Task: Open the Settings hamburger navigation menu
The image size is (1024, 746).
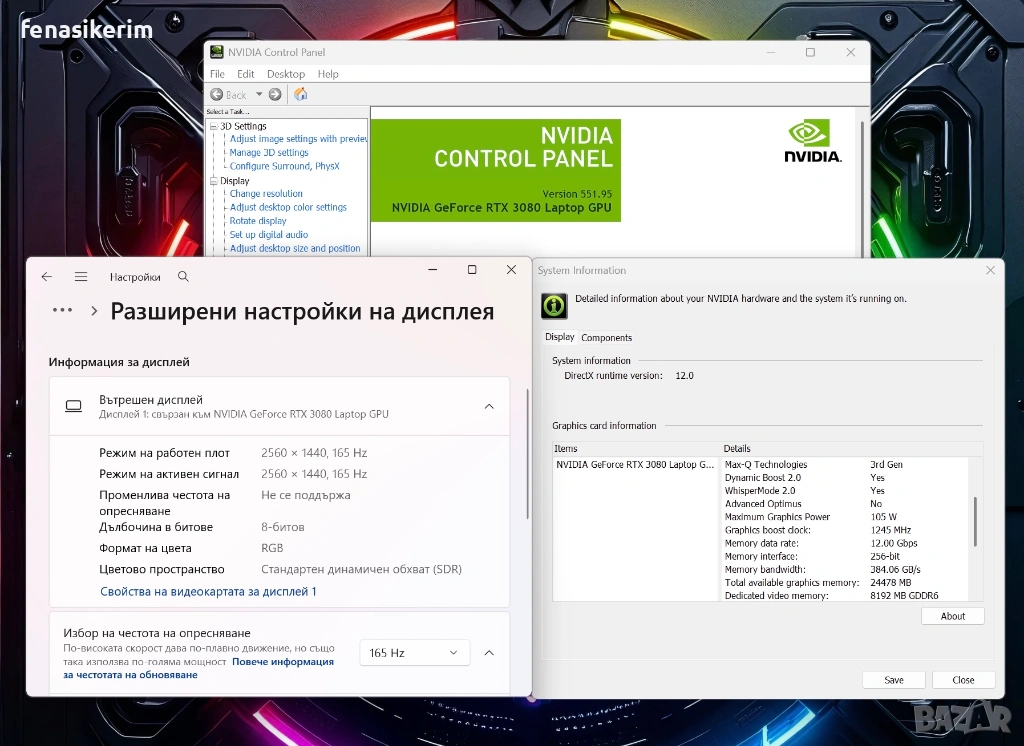Action: (x=81, y=277)
